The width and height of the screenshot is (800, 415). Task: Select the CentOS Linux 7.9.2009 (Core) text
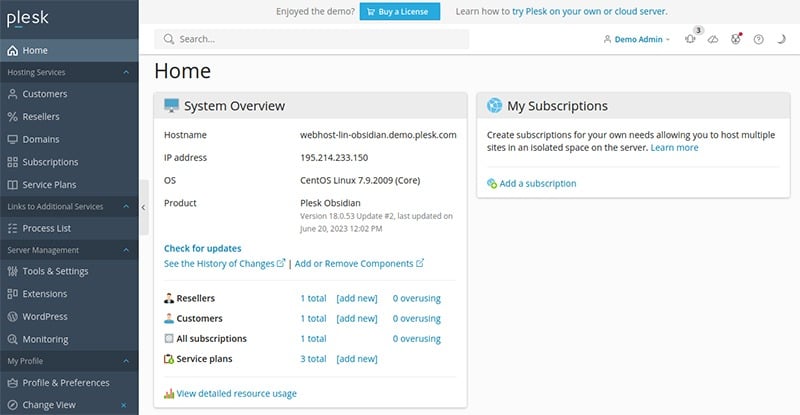360,180
